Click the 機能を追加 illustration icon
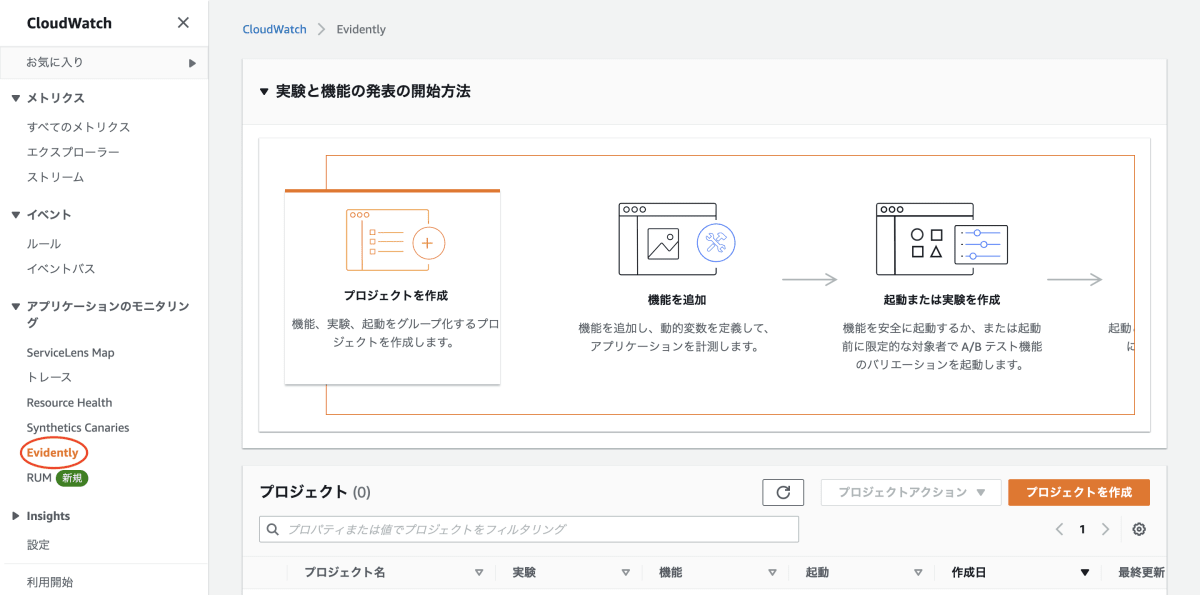1200x595 pixels. pos(678,239)
